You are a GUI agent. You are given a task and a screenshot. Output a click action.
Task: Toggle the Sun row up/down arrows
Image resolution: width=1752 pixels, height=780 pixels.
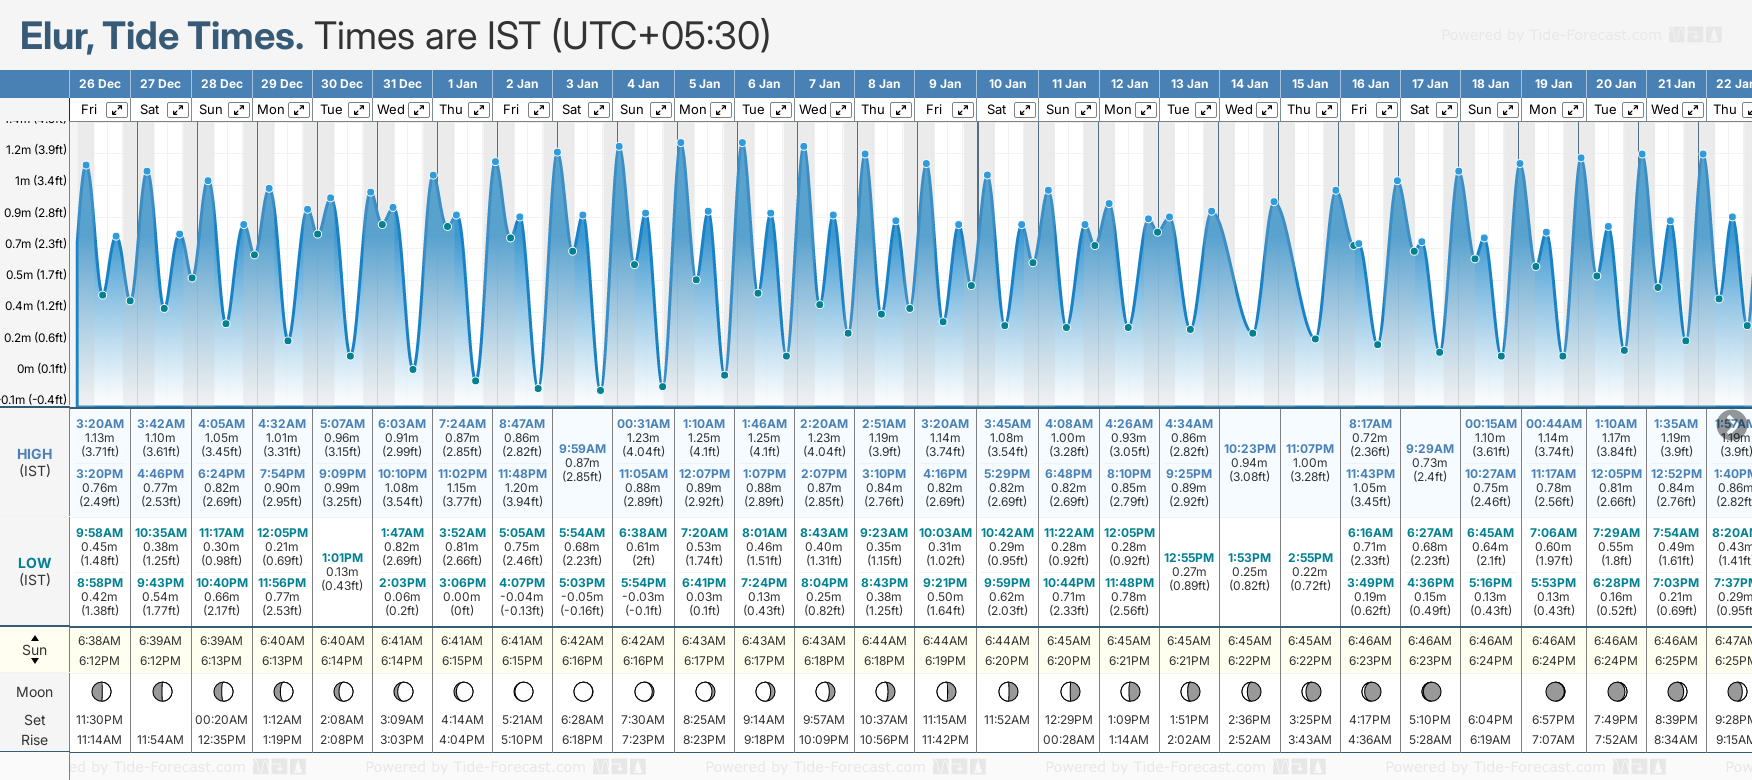(35, 649)
